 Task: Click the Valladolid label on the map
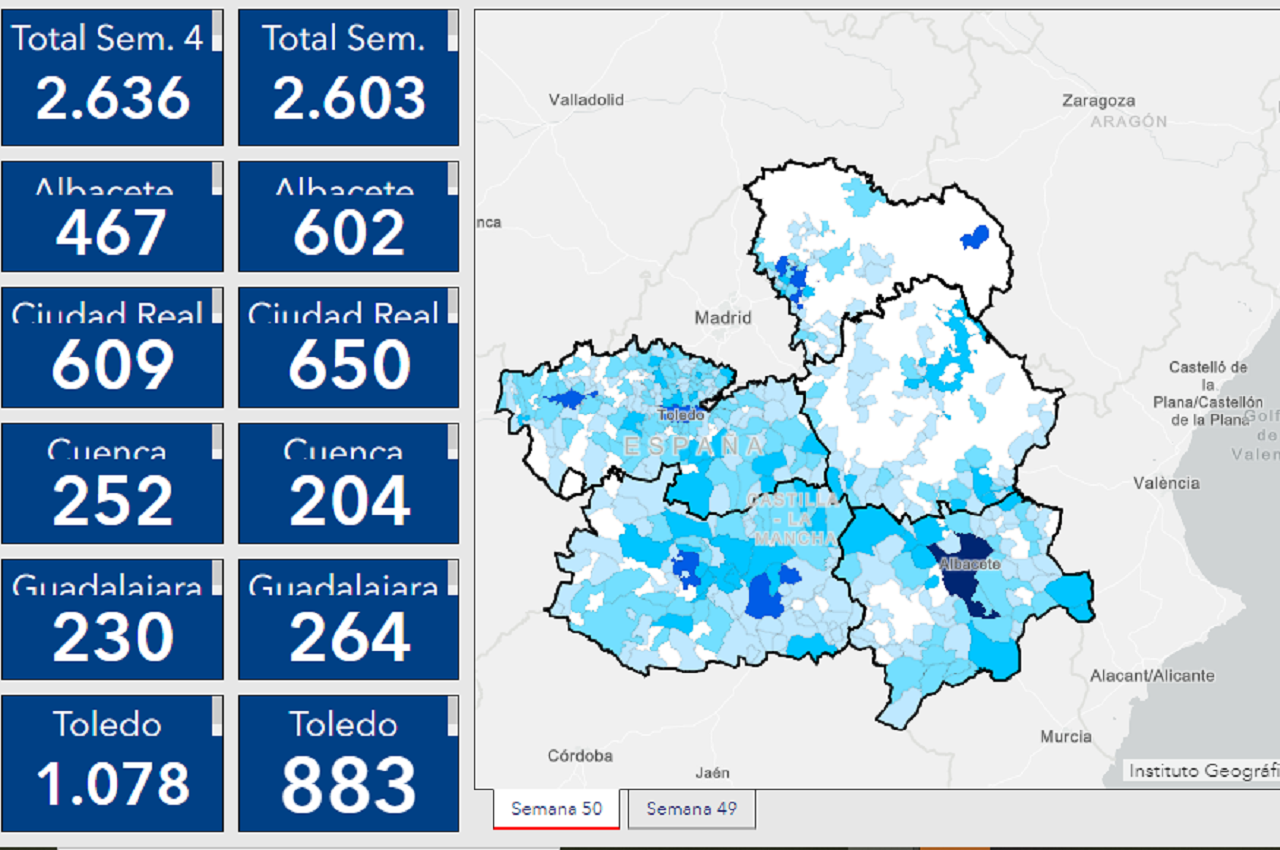(586, 99)
